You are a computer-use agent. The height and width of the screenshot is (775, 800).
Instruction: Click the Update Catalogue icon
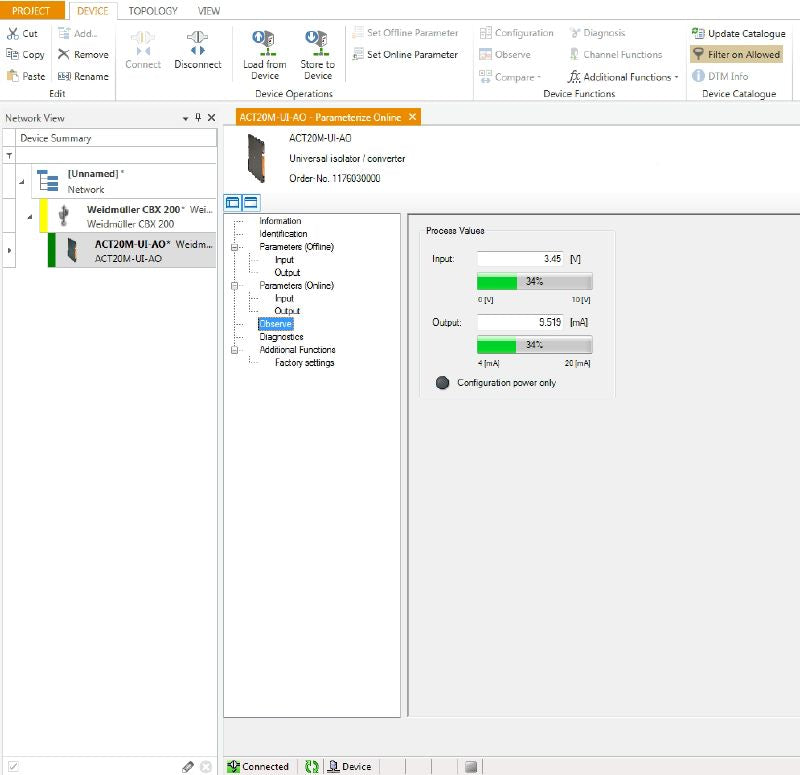699,33
